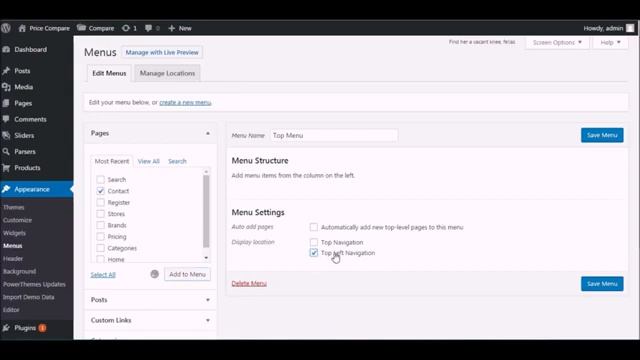The image size is (640, 360).
Task: Tick the Search page checkbox
Action: 100,180
